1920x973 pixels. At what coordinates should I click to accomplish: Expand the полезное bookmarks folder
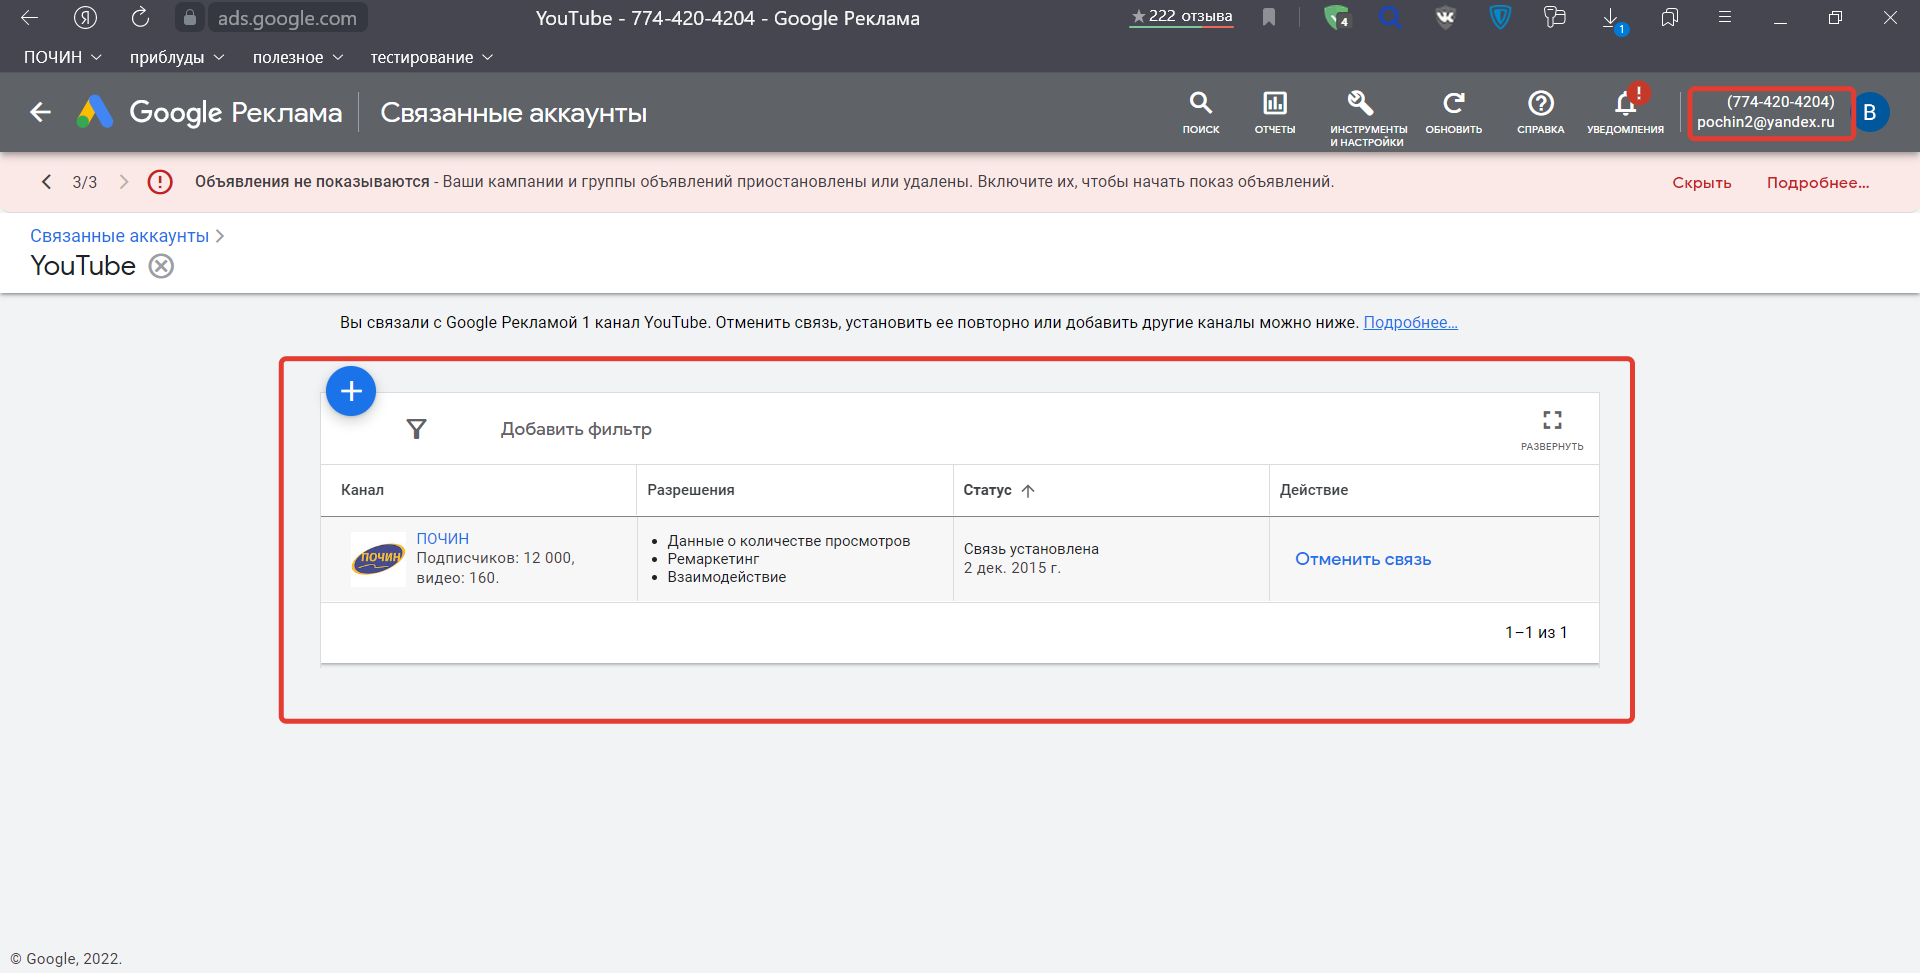298,57
